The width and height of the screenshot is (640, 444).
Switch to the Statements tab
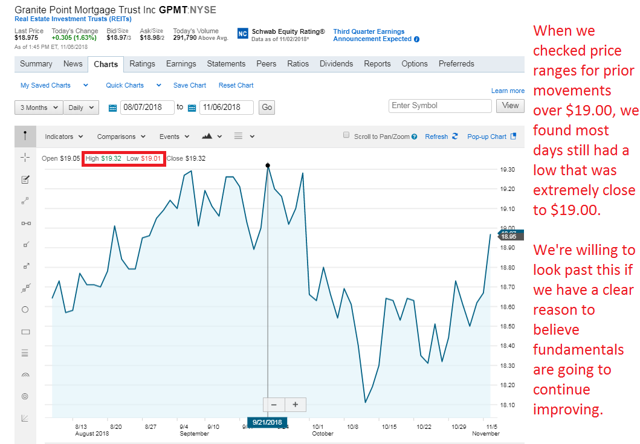(x=226, y=64)
